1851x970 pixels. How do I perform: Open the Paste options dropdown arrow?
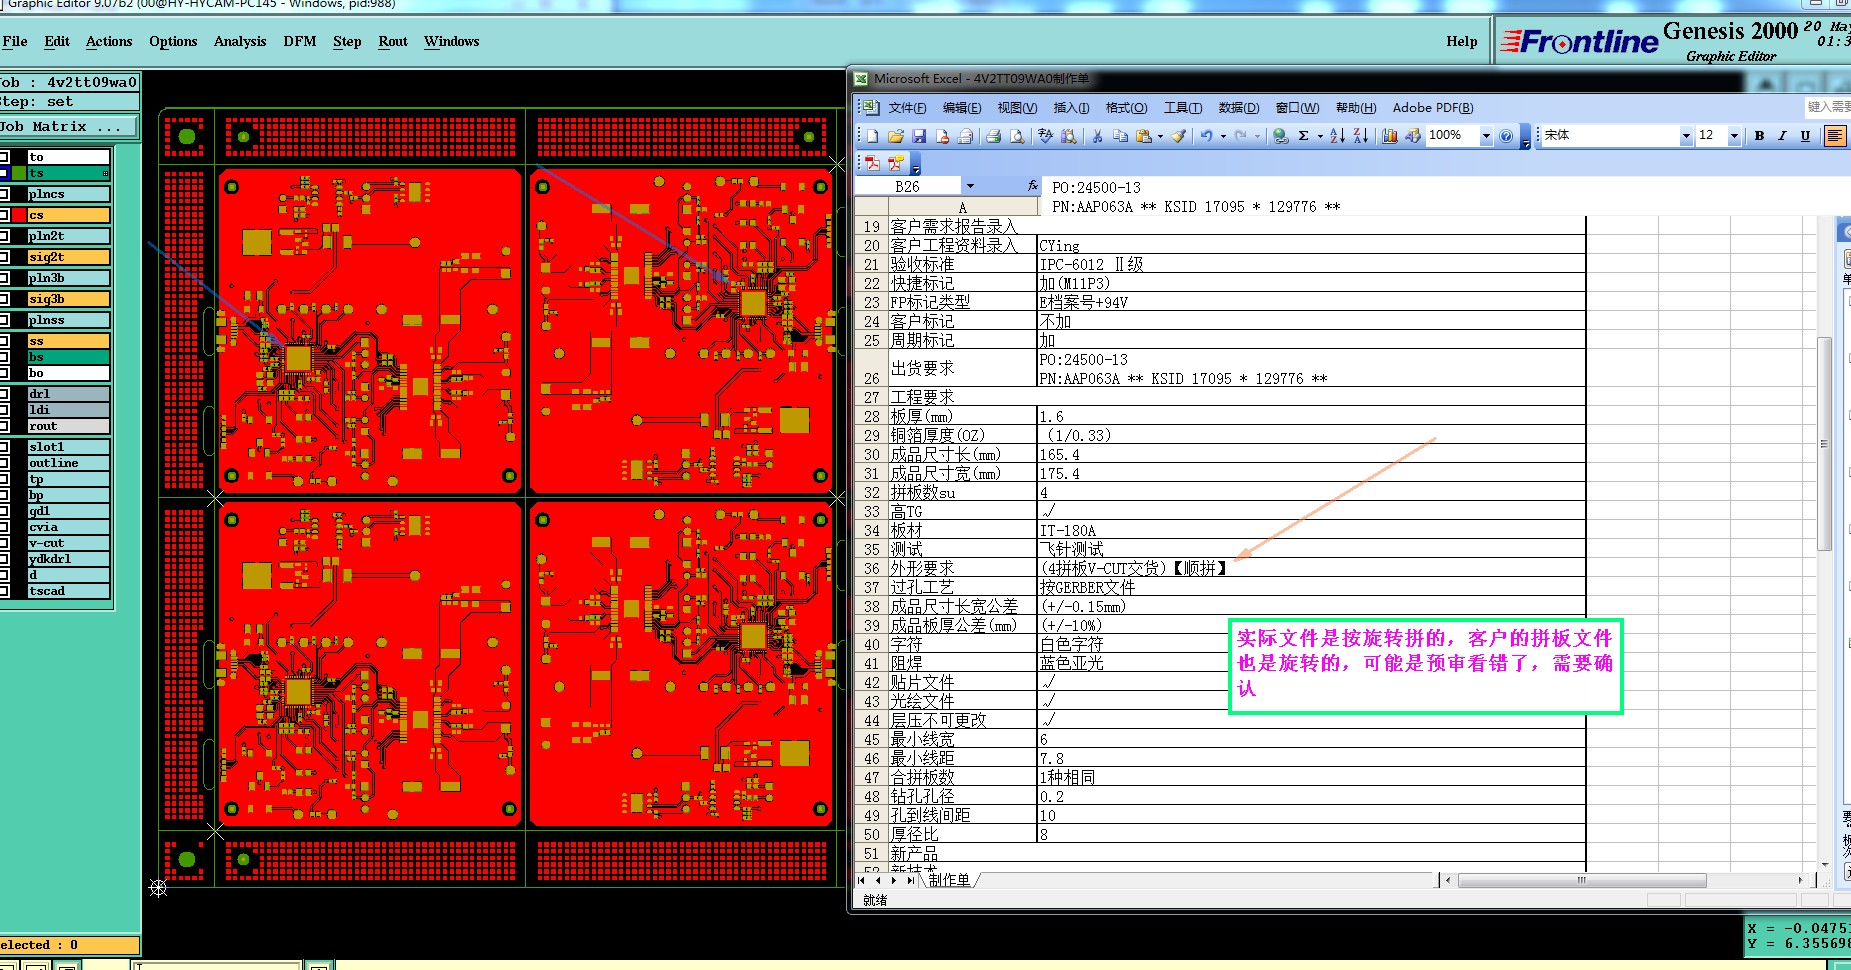coord(1160,137)
